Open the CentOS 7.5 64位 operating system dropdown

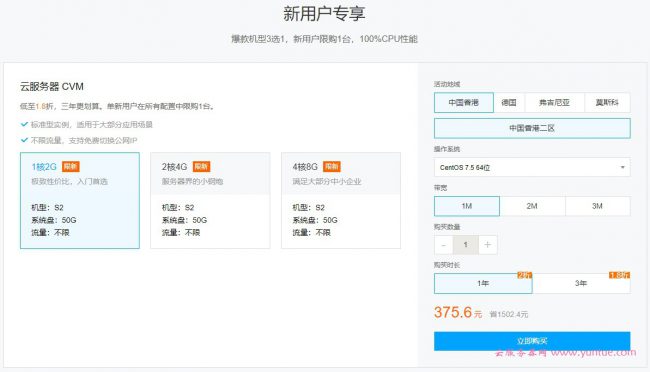pyautogui.click(x=532, y=168)
